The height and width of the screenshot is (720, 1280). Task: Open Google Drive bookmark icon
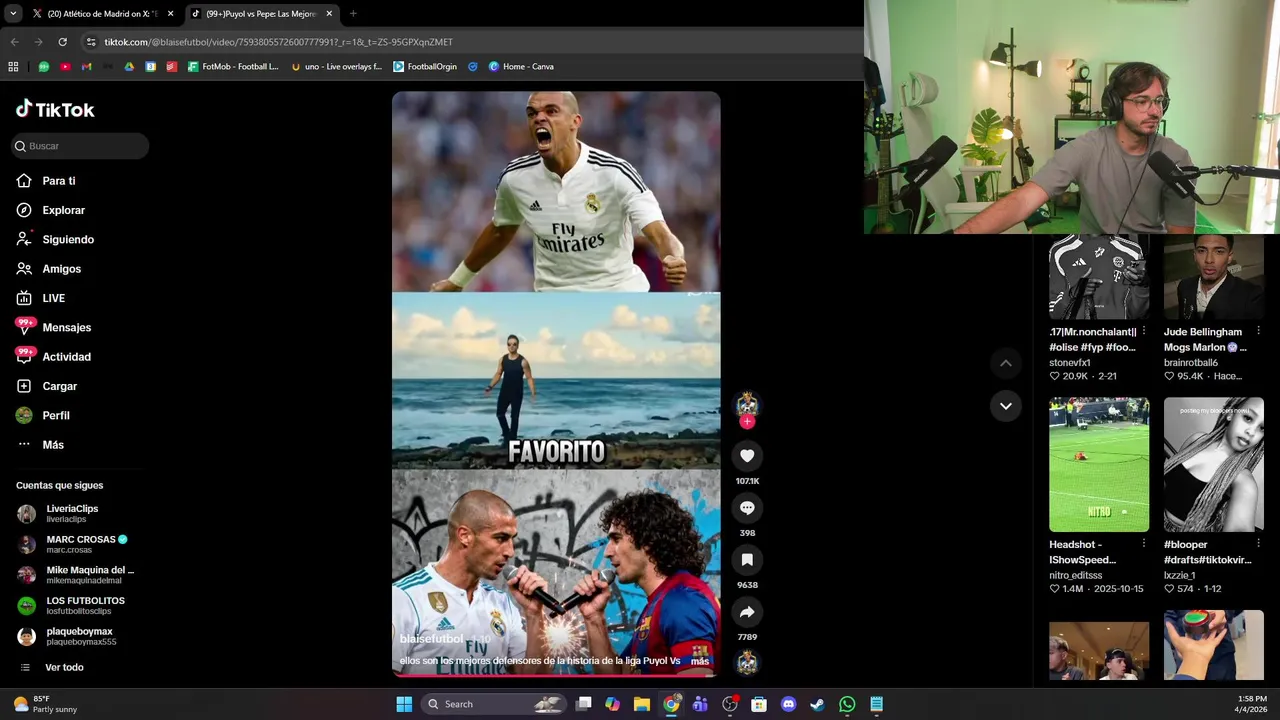(x=129, y=67)
